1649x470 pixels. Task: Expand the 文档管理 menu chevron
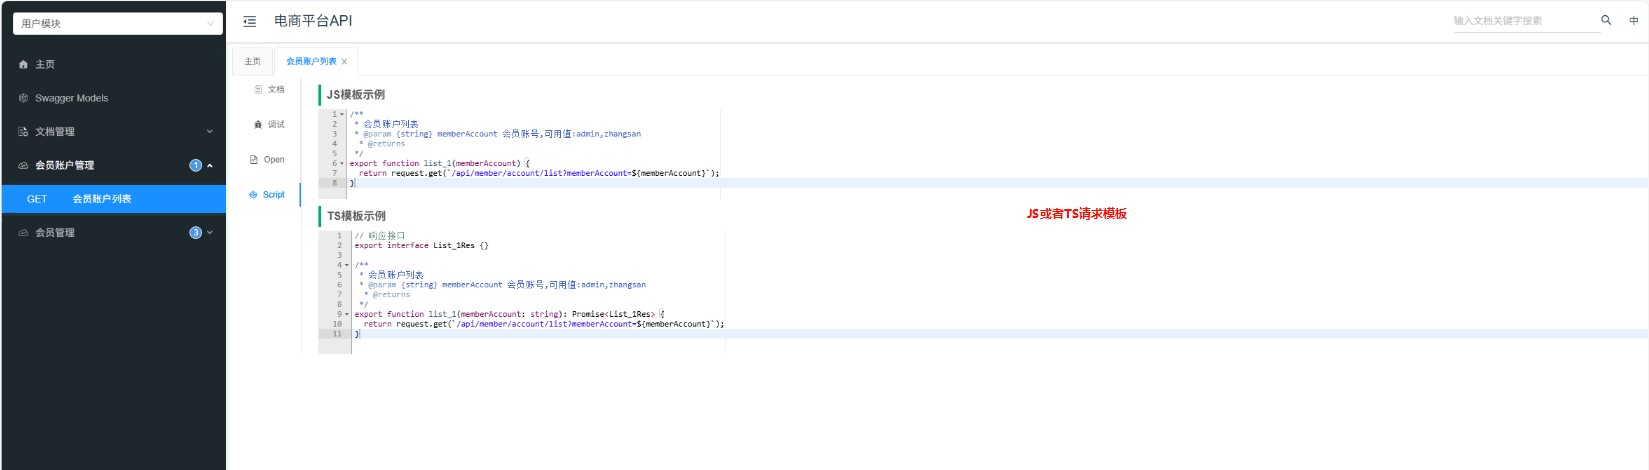tap(210, 132)
